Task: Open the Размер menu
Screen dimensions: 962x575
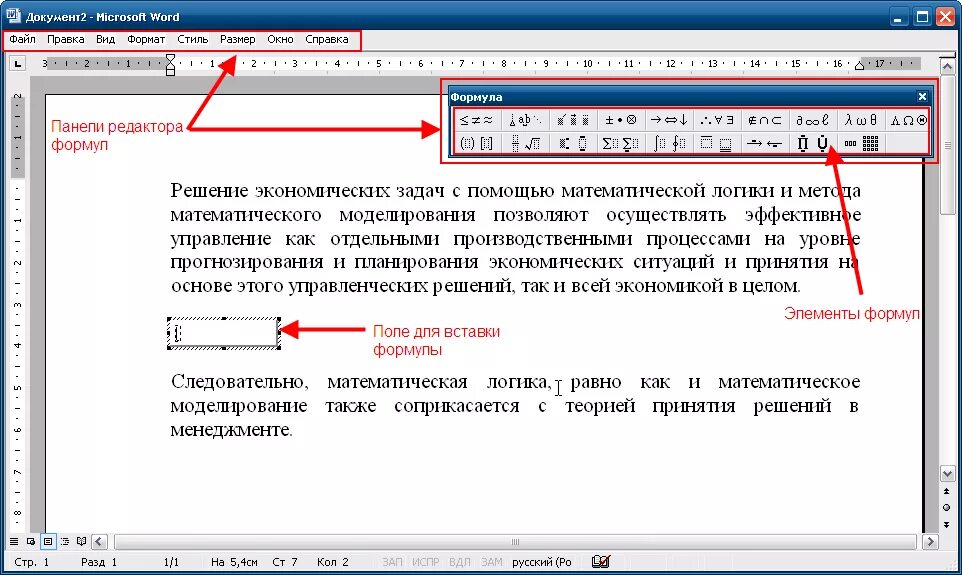Action: (x=237, y=39)
